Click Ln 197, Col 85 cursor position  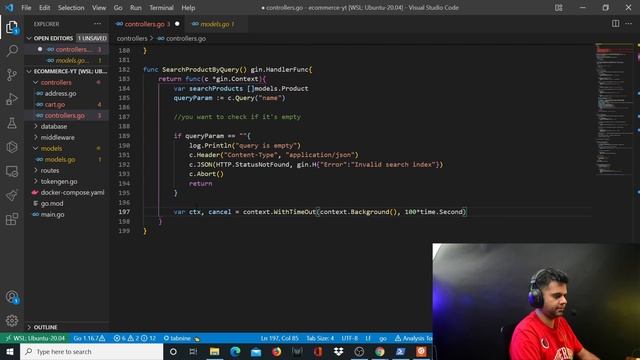(280, 338)
